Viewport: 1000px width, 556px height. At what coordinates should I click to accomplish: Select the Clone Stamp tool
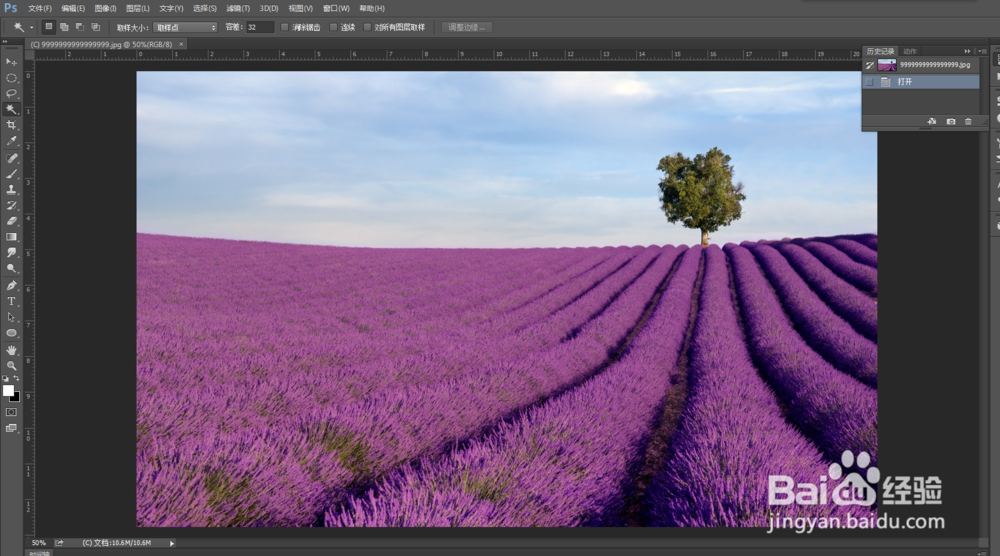11,189
